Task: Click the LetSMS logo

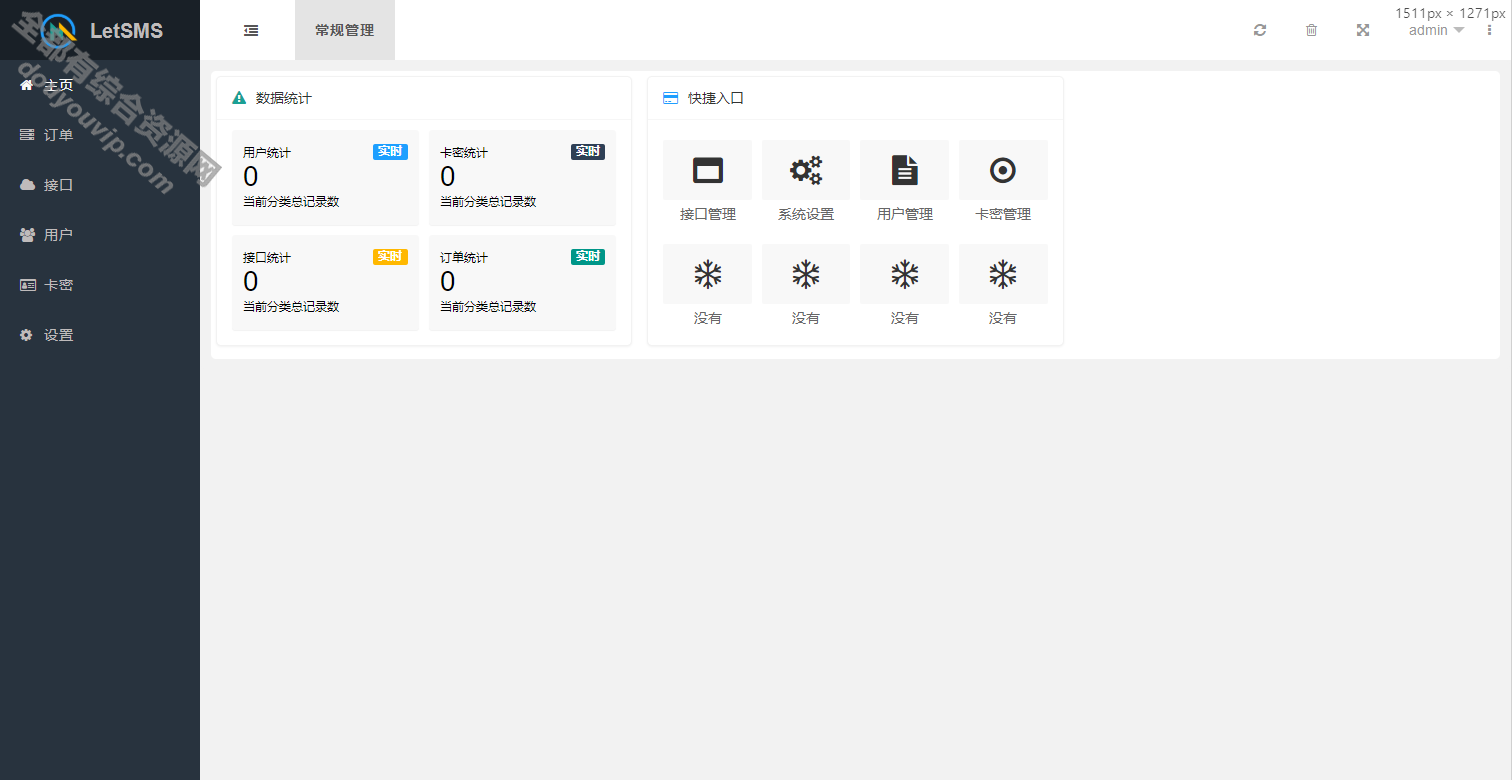Action: click(x=59, y=30)
